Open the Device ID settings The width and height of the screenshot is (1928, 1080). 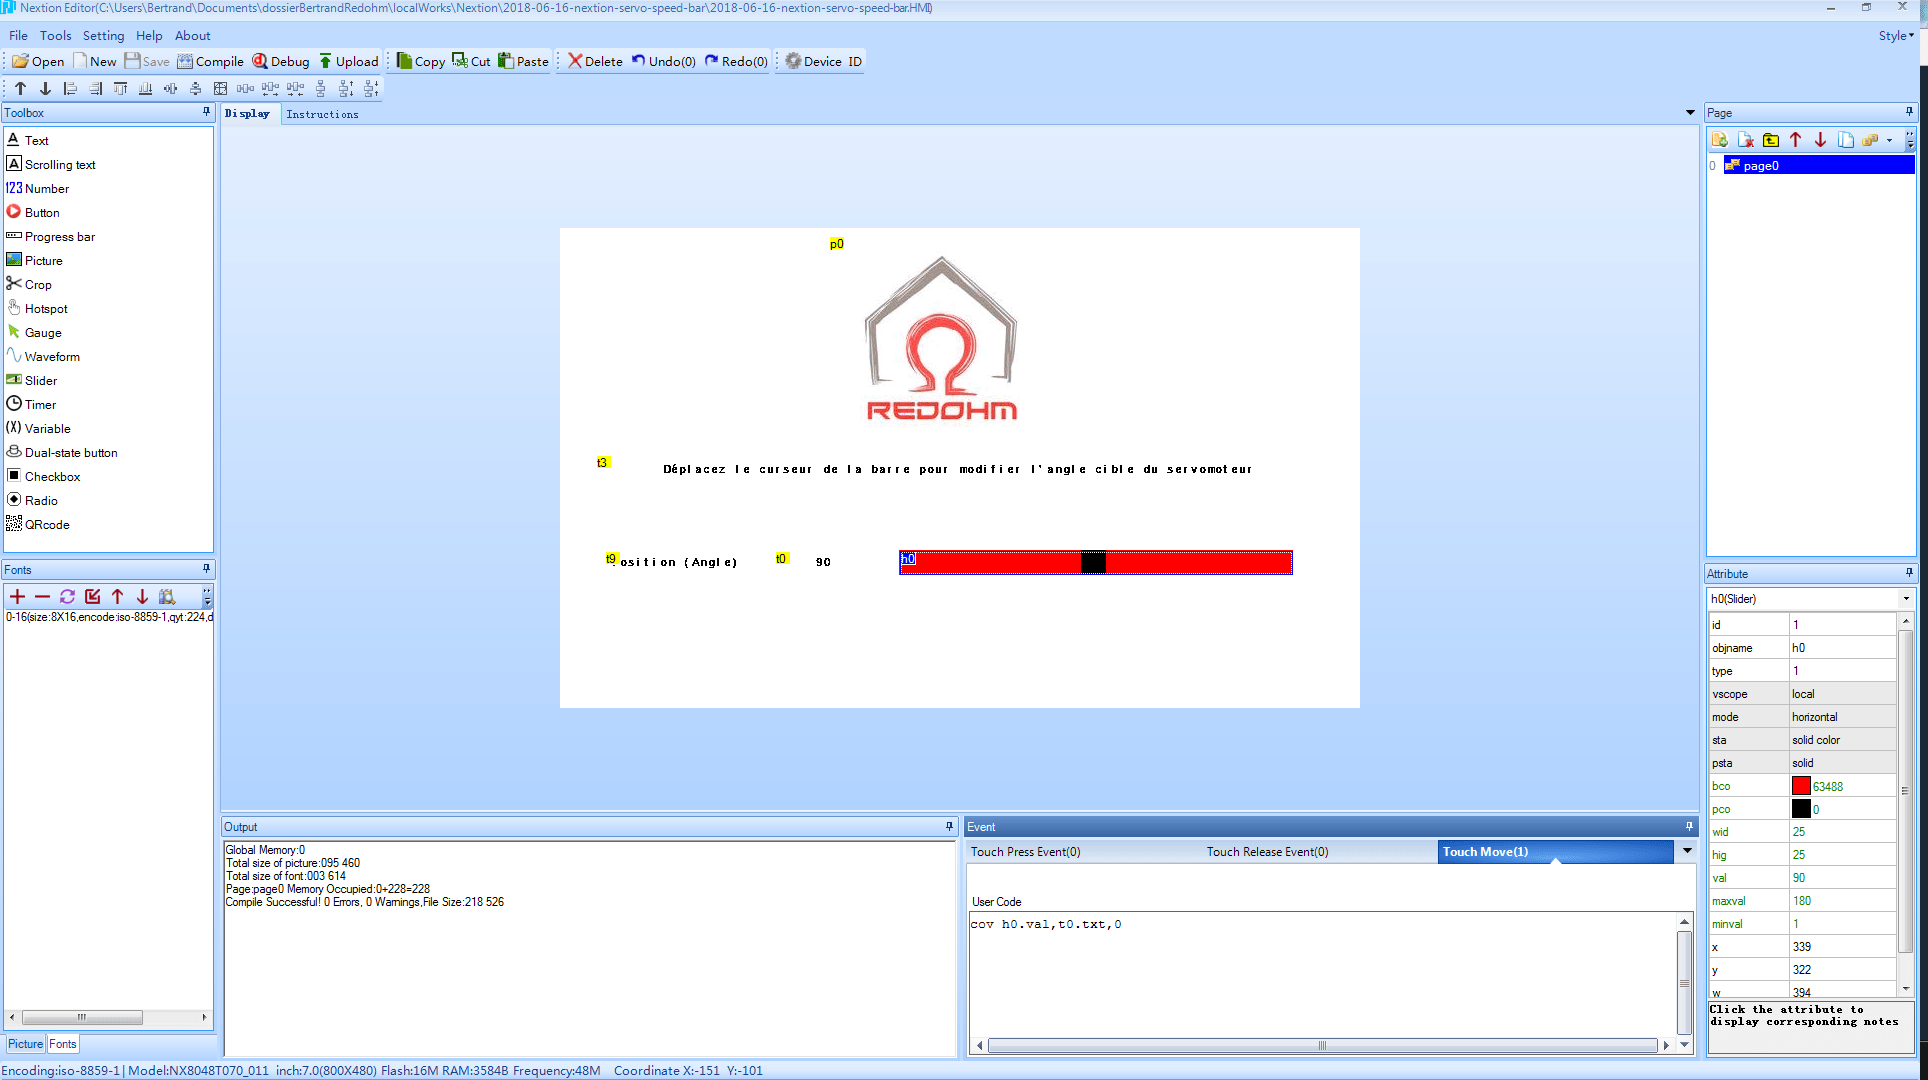(x=824, y=61)
